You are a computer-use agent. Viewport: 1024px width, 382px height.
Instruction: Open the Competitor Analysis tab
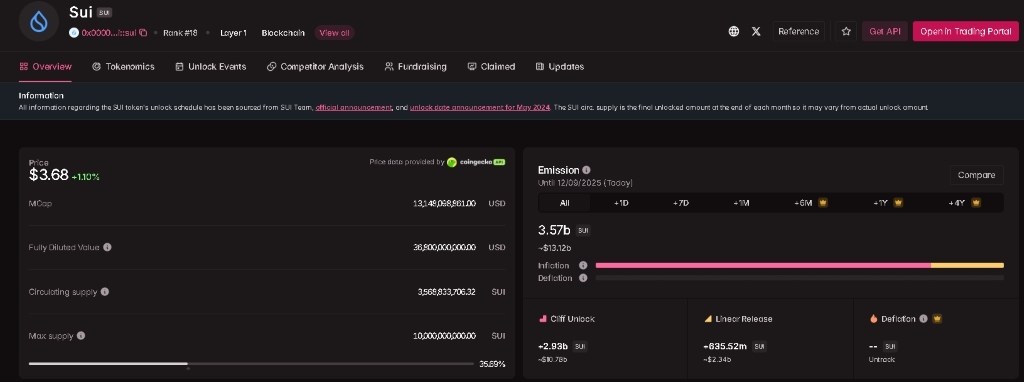click(x=315, y=67)
